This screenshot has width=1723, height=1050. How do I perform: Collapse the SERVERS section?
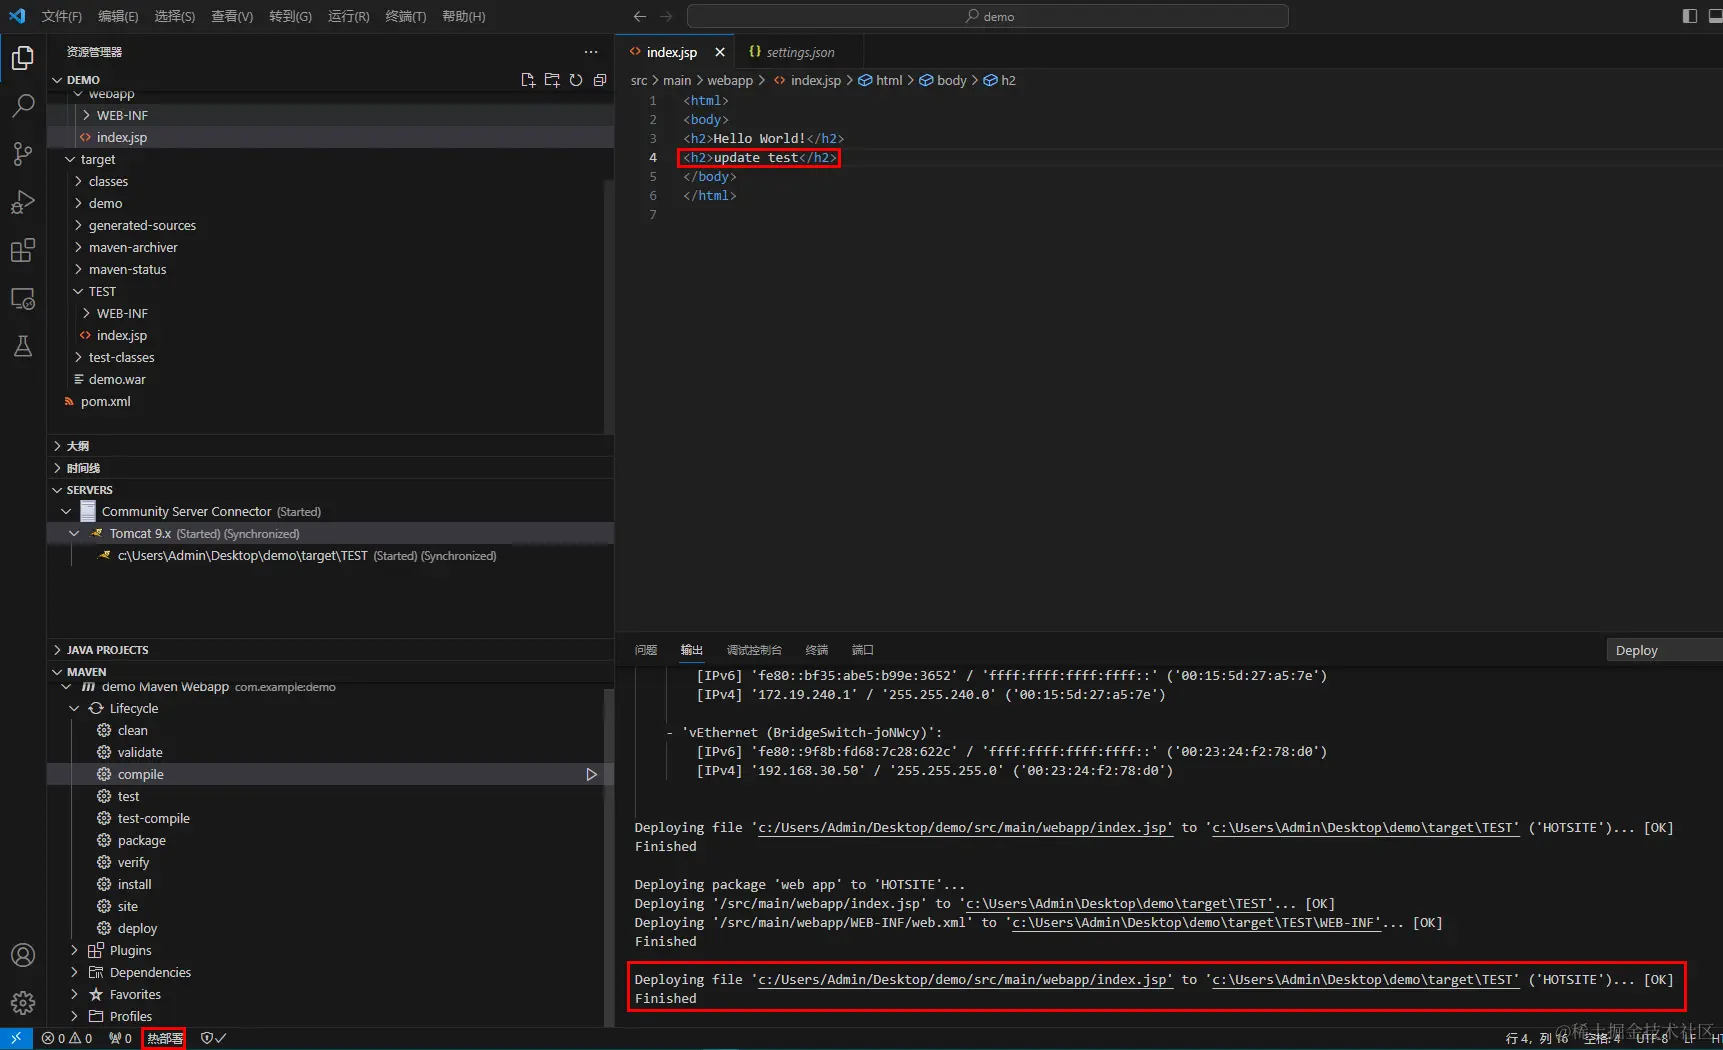[x=57, y=490]
